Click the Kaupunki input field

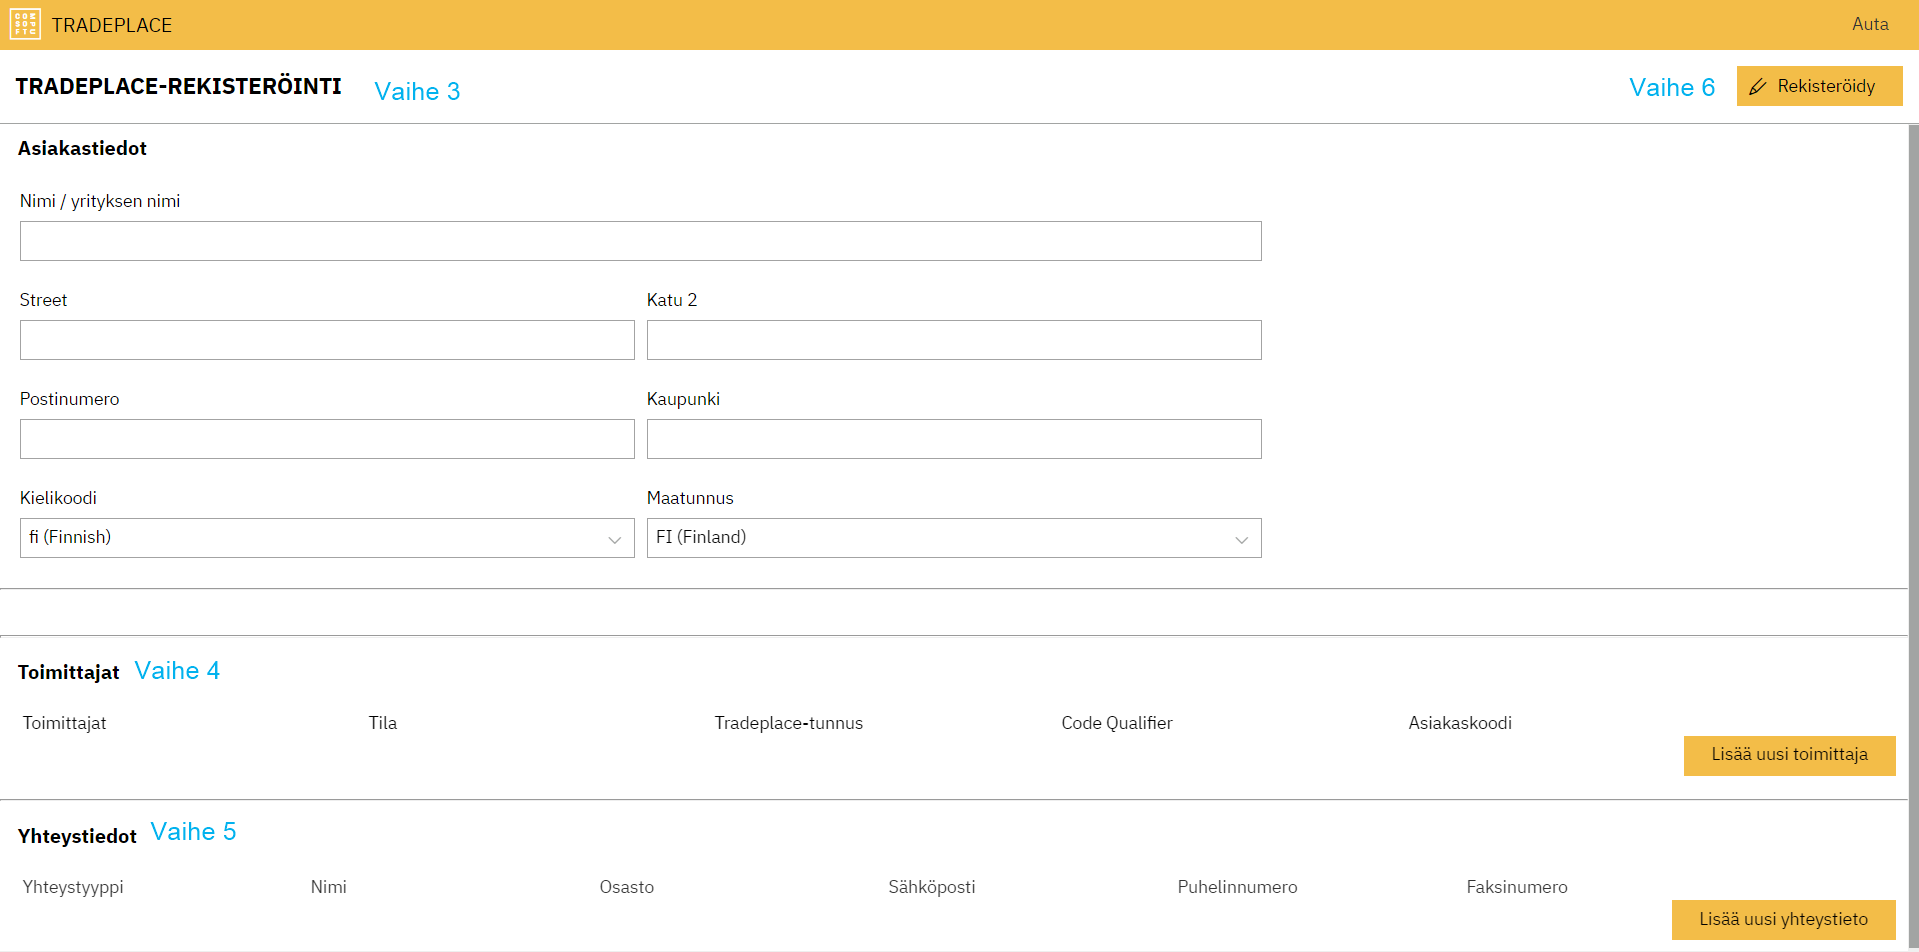click(x=953, y=439)
